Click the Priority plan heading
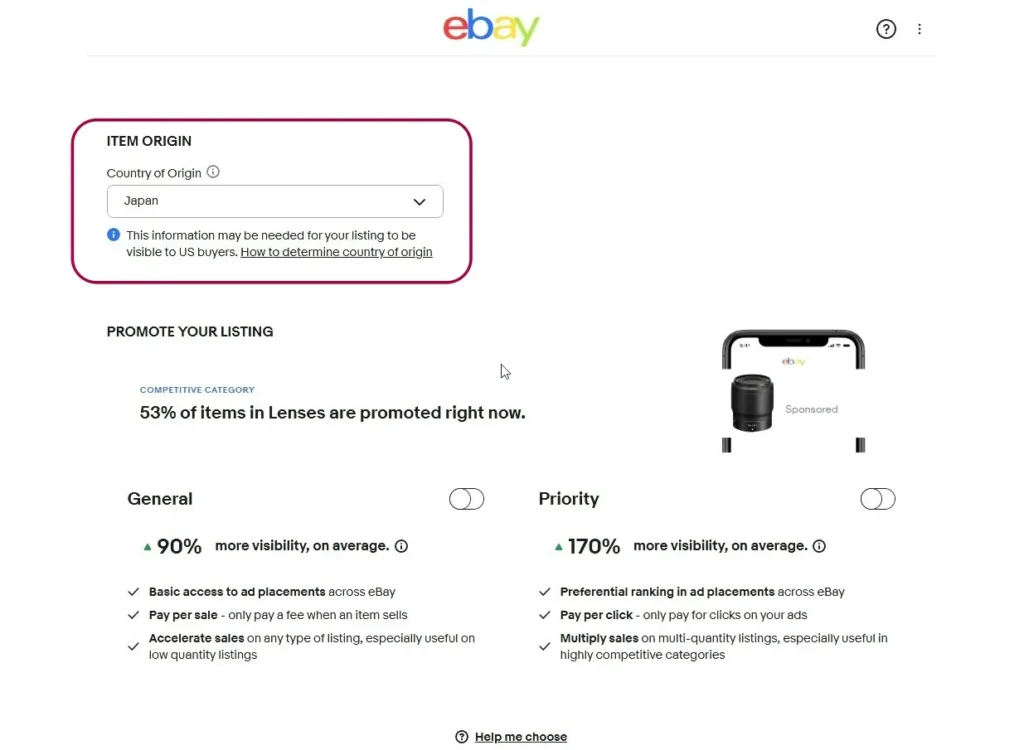 click(568, 499)
